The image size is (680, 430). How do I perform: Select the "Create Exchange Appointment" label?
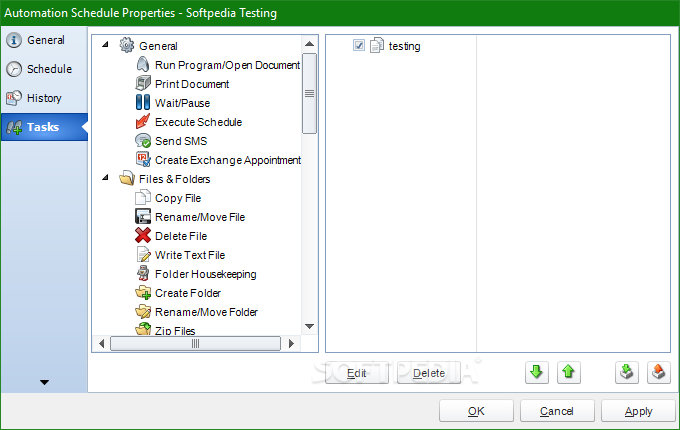point(228,160)
